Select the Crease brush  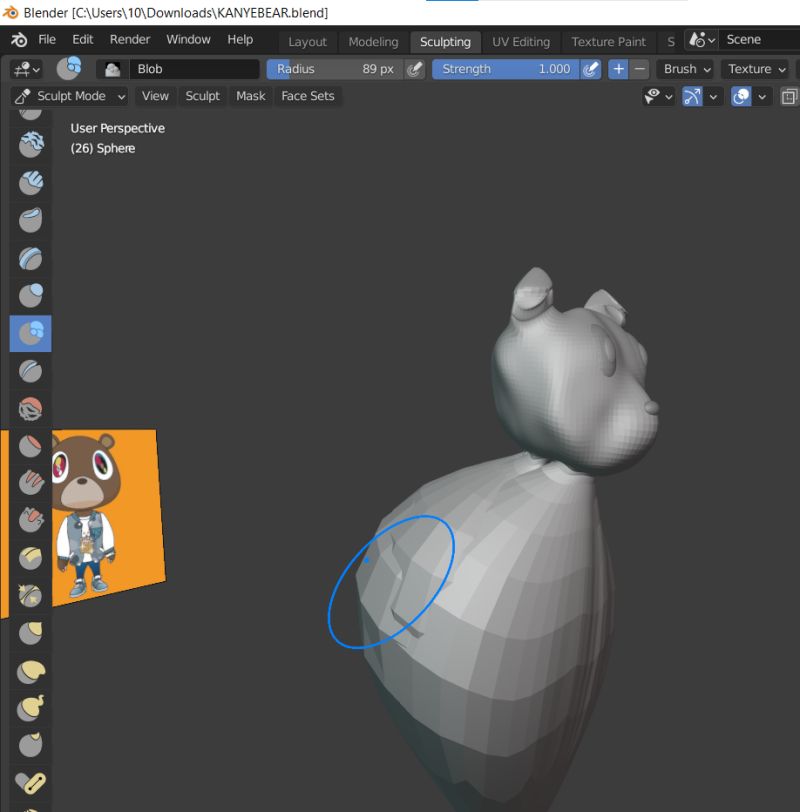click(x=28, y=371)
